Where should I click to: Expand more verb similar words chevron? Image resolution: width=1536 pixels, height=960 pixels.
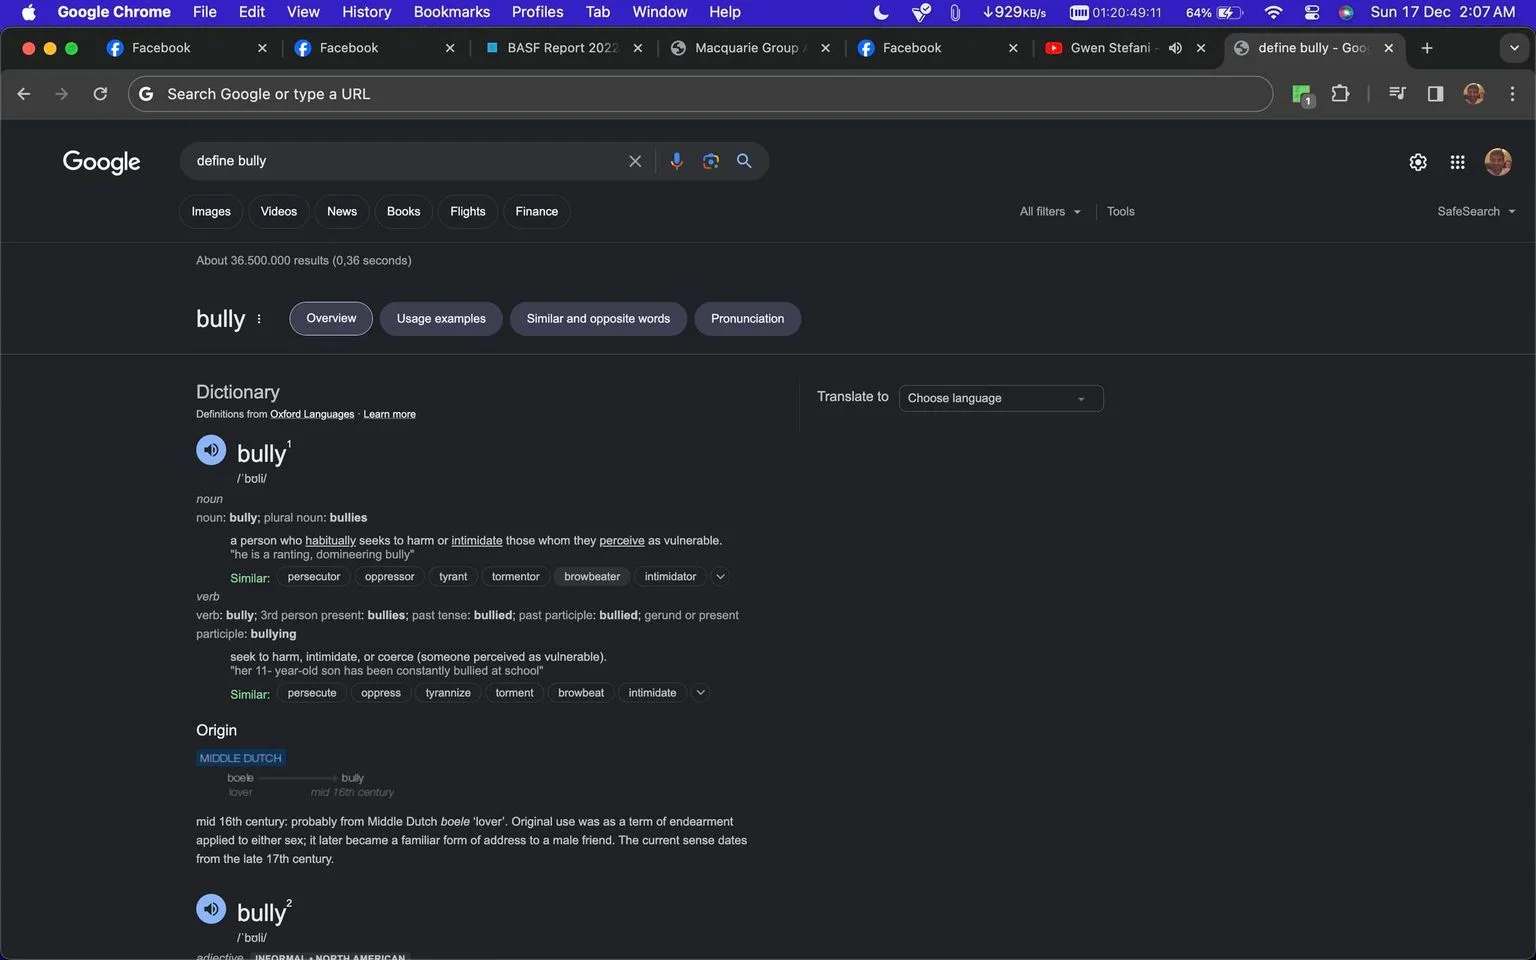[701, 693]
